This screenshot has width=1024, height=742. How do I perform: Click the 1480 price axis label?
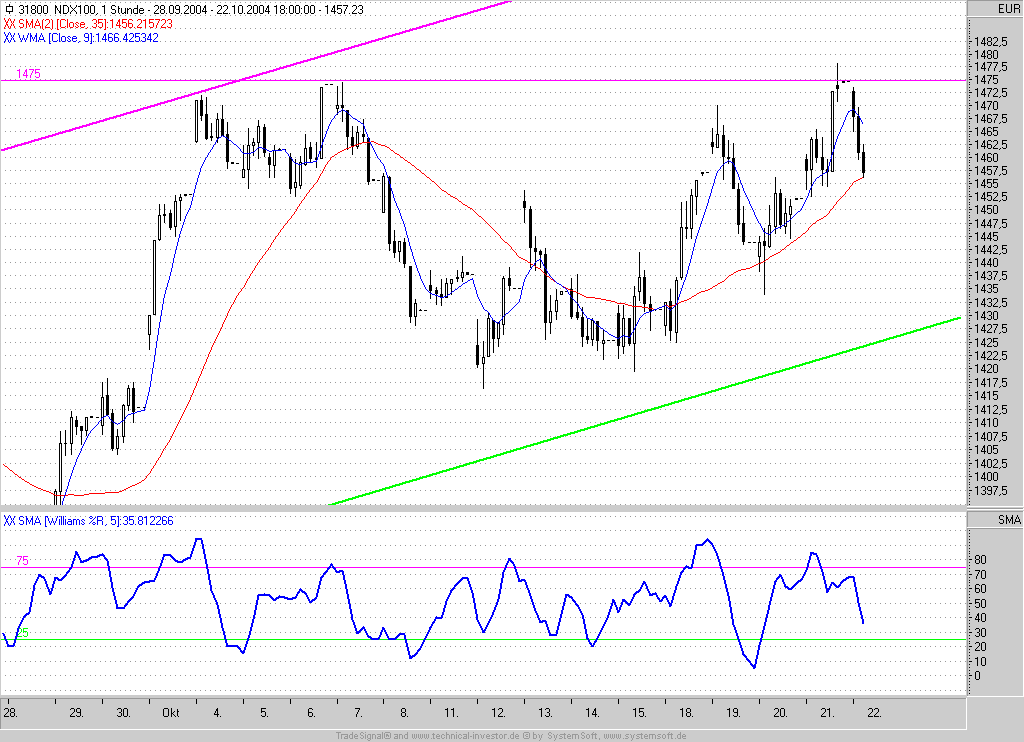[986, 55]
